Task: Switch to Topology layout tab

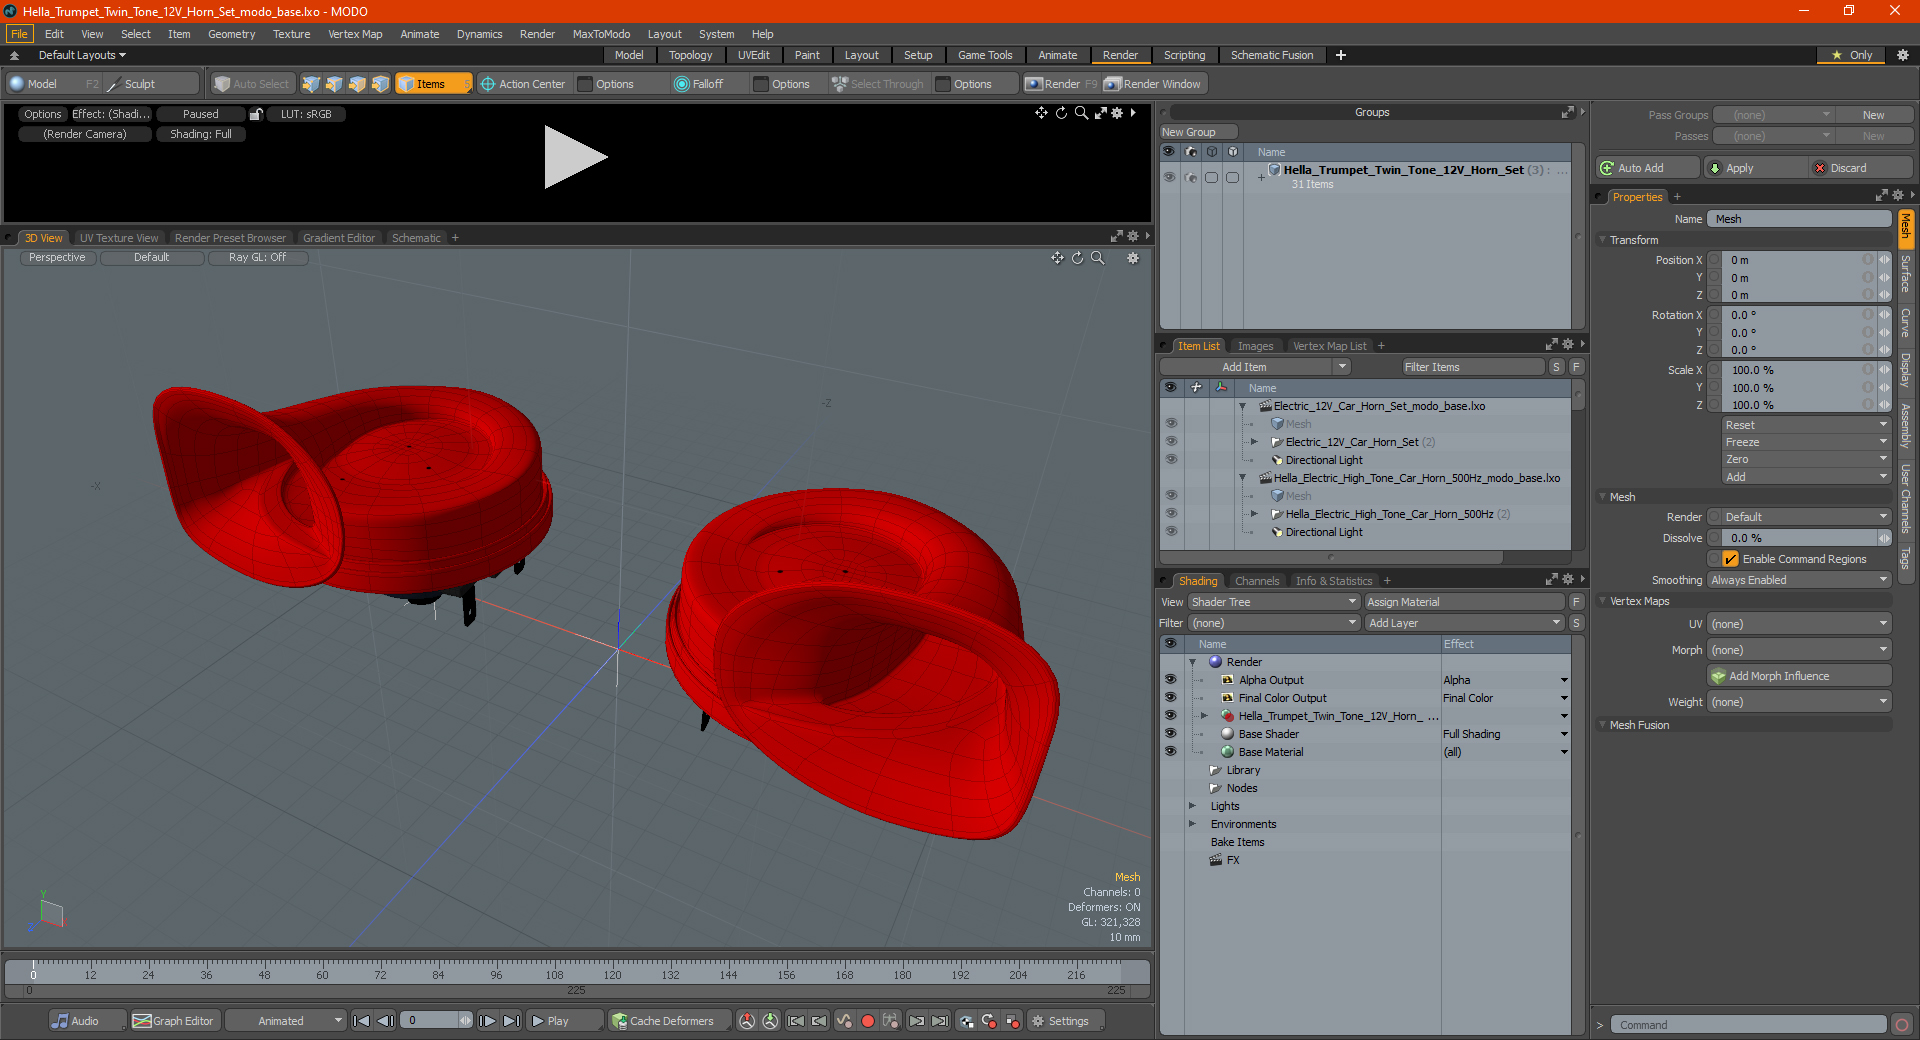Action: point(690,55)
